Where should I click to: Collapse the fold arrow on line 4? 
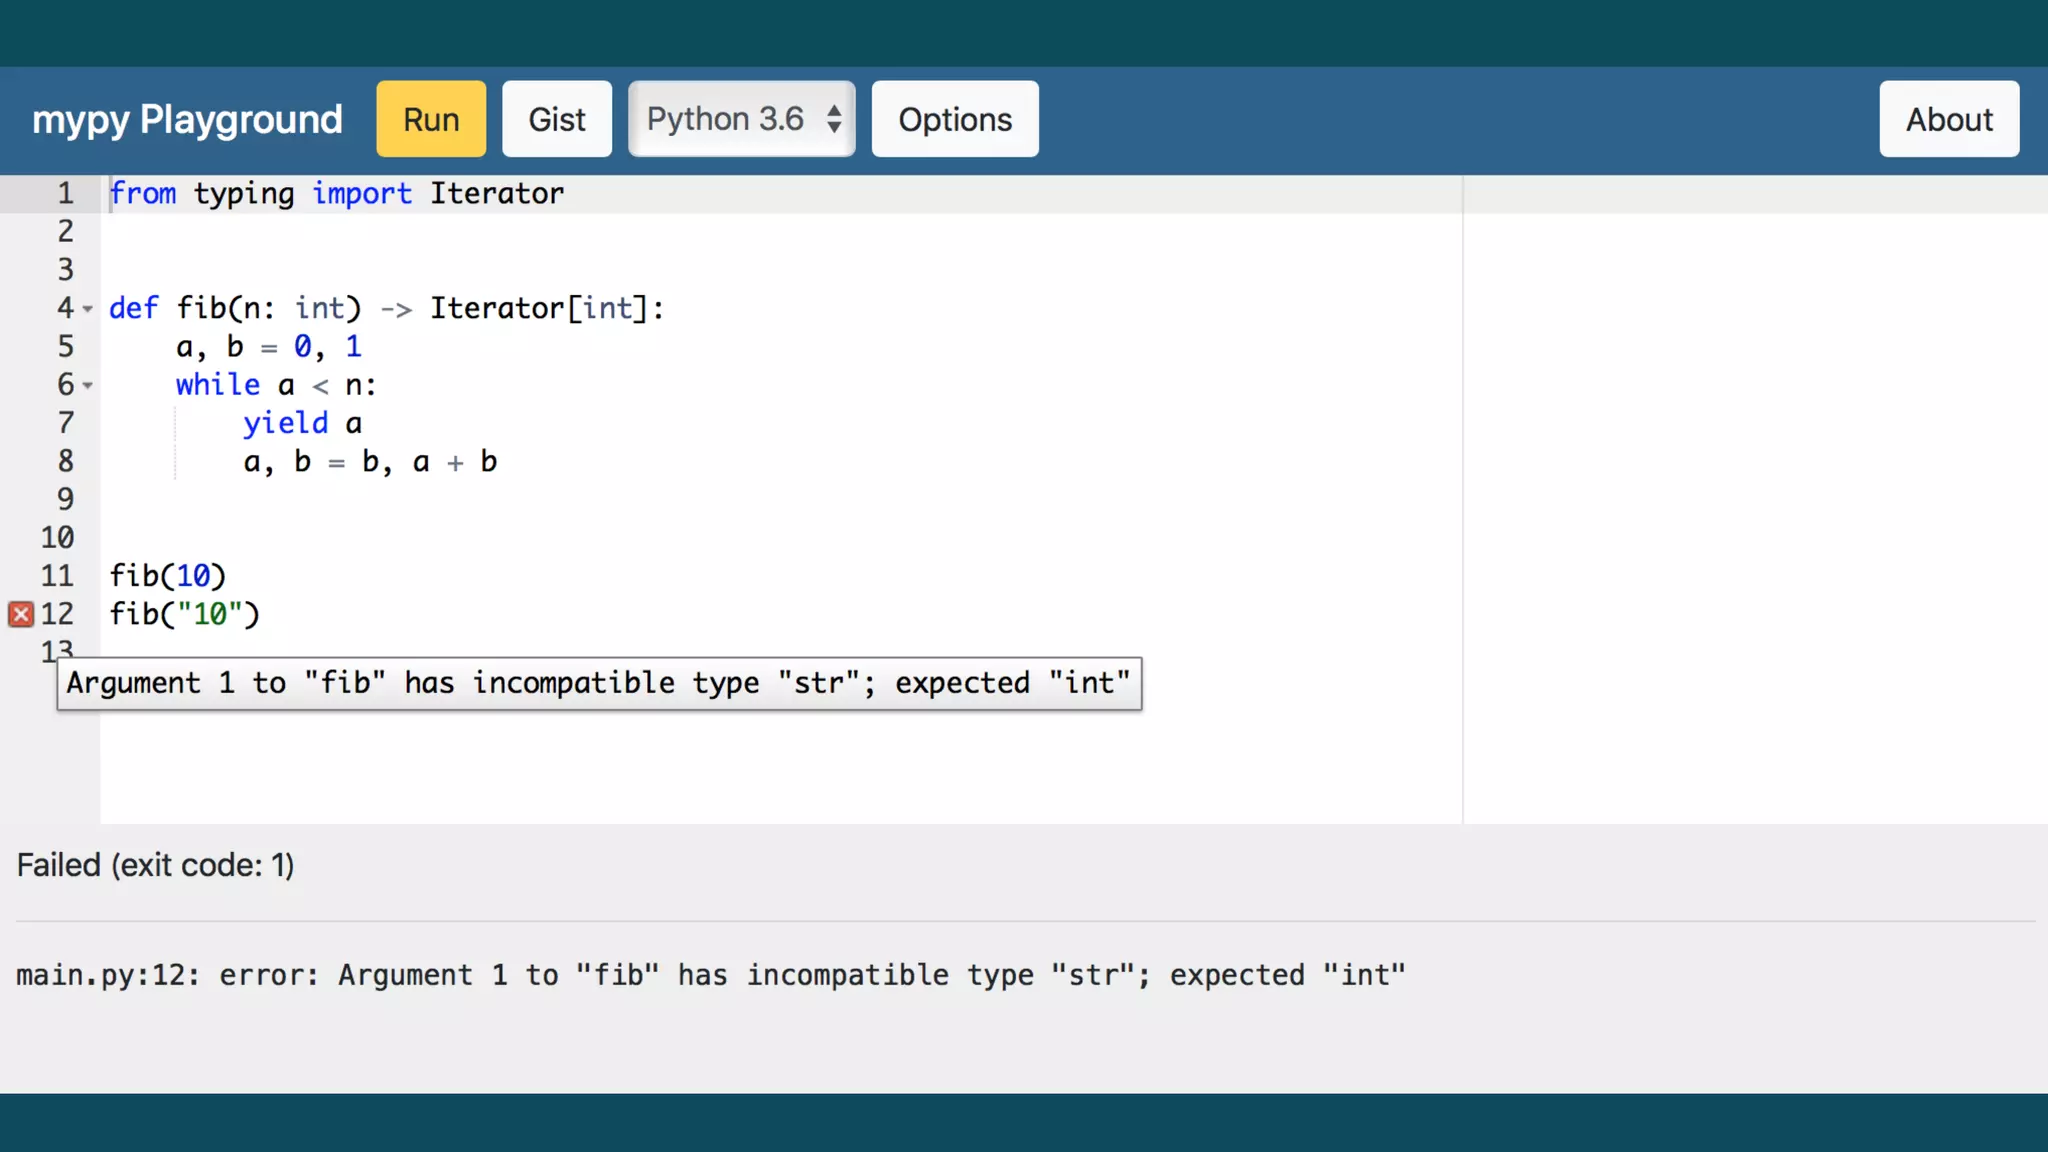click(88, 309)
